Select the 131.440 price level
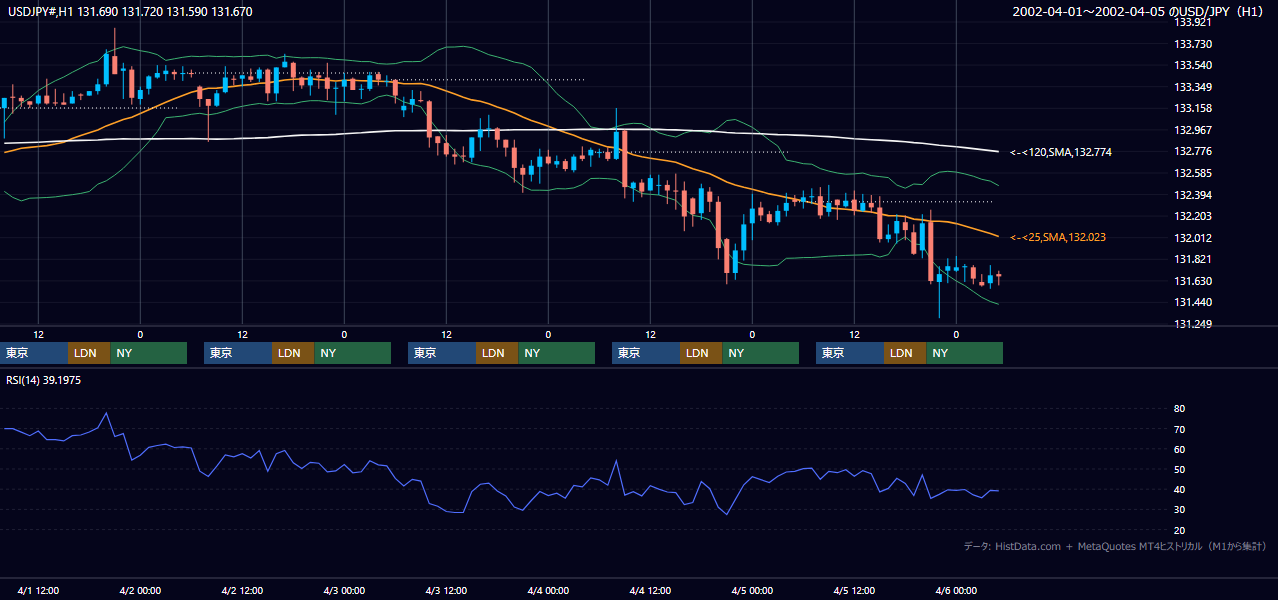This screenshot has height=600, width=1278. click(1193, 302)
